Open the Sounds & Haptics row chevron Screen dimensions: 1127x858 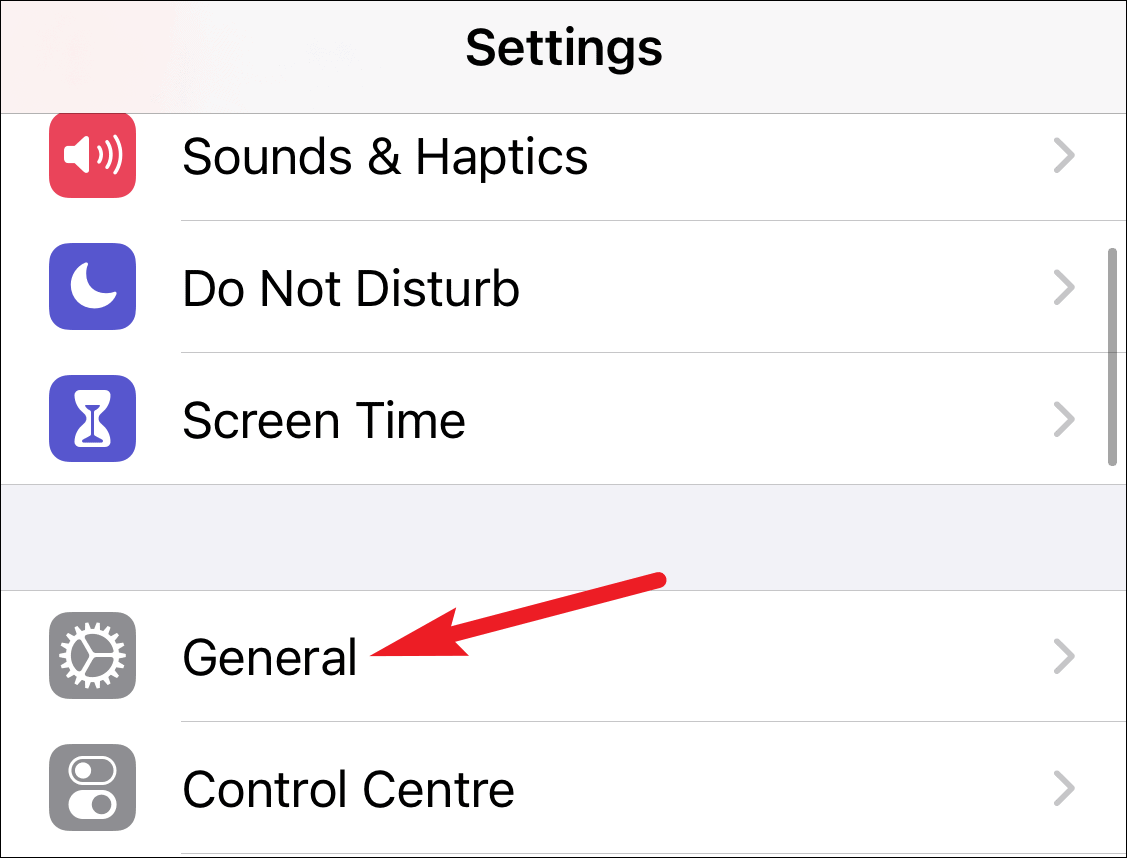(1064, 156)
